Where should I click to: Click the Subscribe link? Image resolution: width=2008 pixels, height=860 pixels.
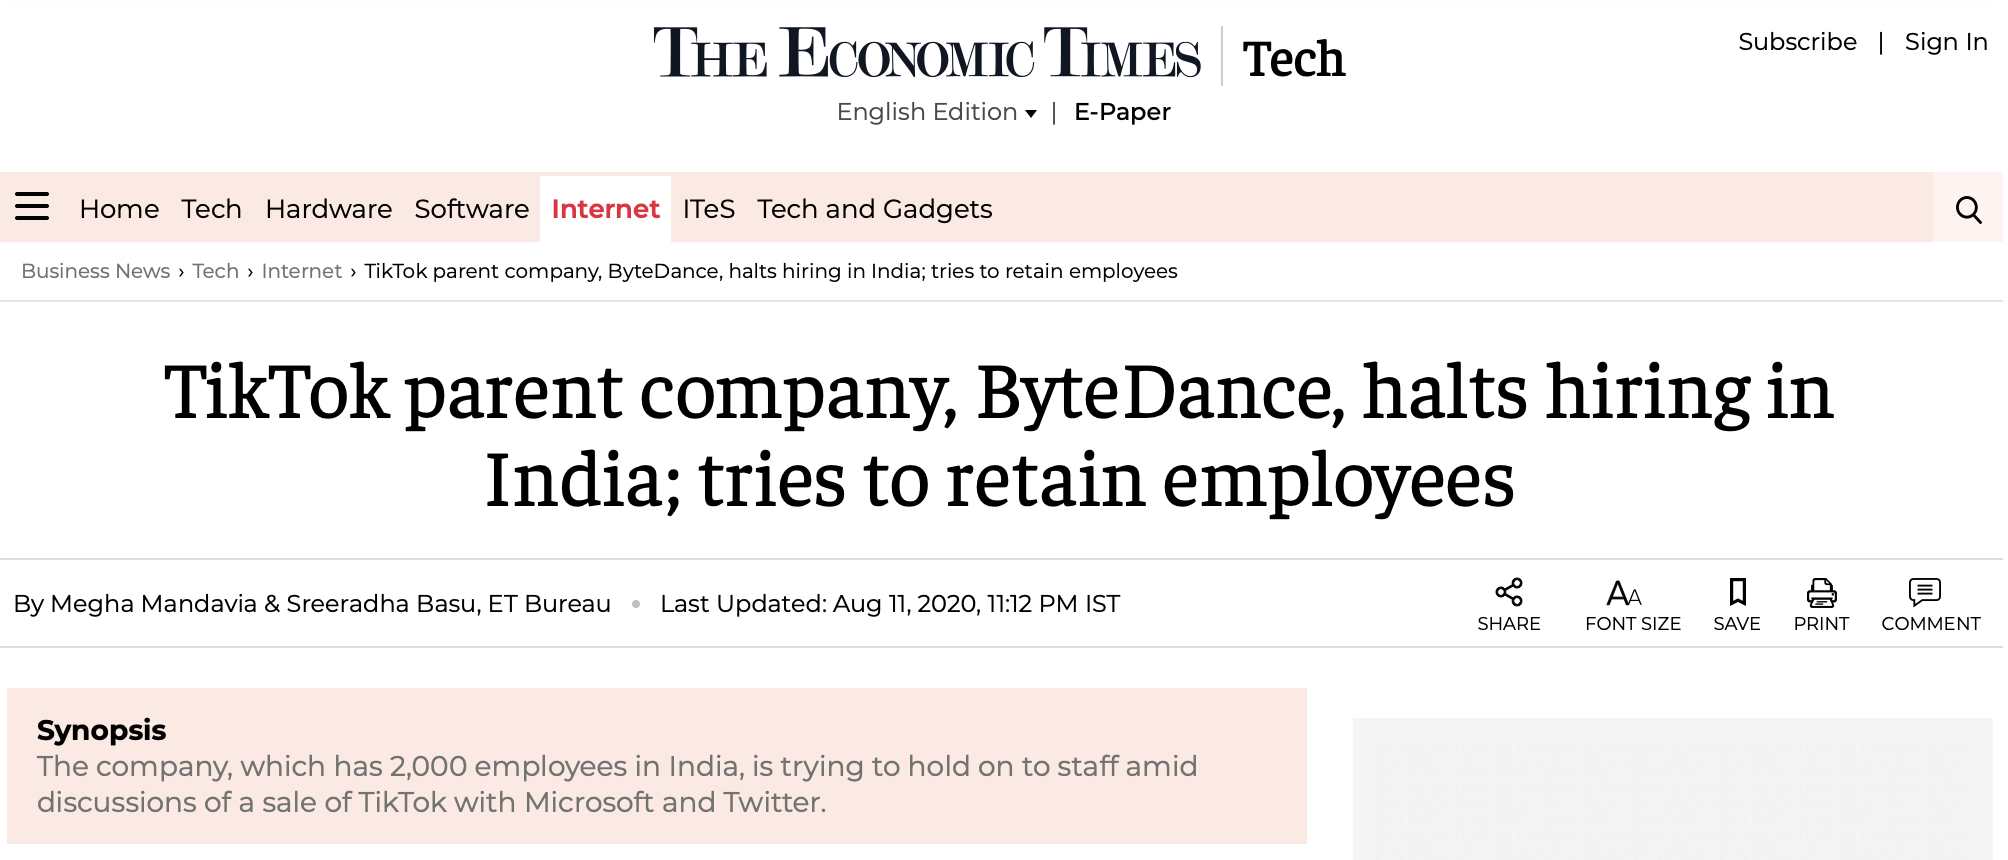click(1797, 42)
